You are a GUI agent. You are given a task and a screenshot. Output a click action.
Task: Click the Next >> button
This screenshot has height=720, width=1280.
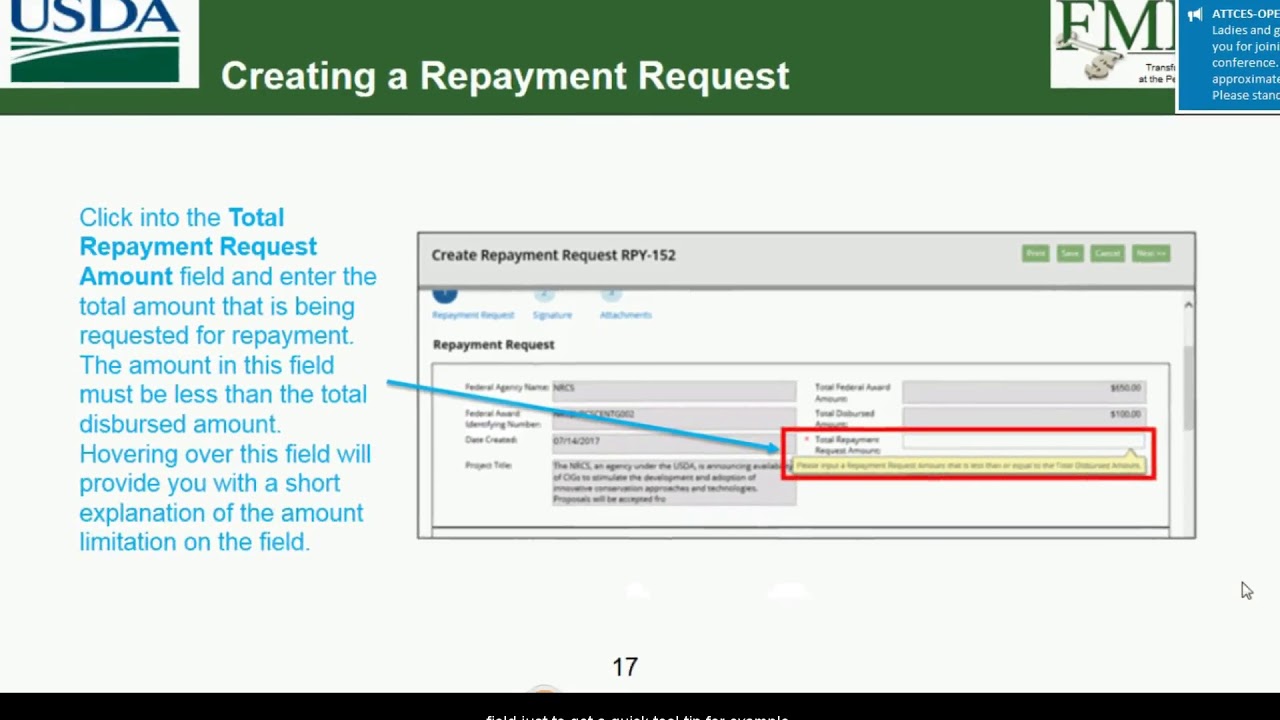(x=1151, y=254)
